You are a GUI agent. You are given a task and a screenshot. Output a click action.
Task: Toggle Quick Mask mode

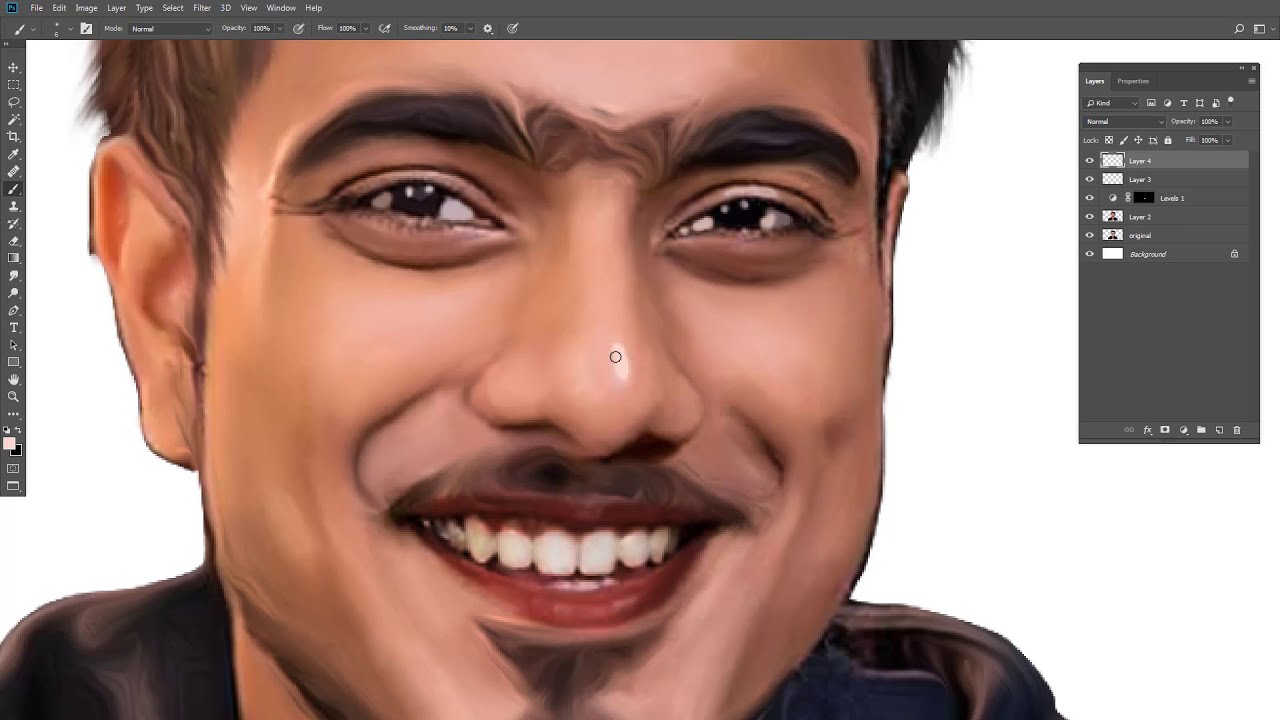click(x=13, y=468)
